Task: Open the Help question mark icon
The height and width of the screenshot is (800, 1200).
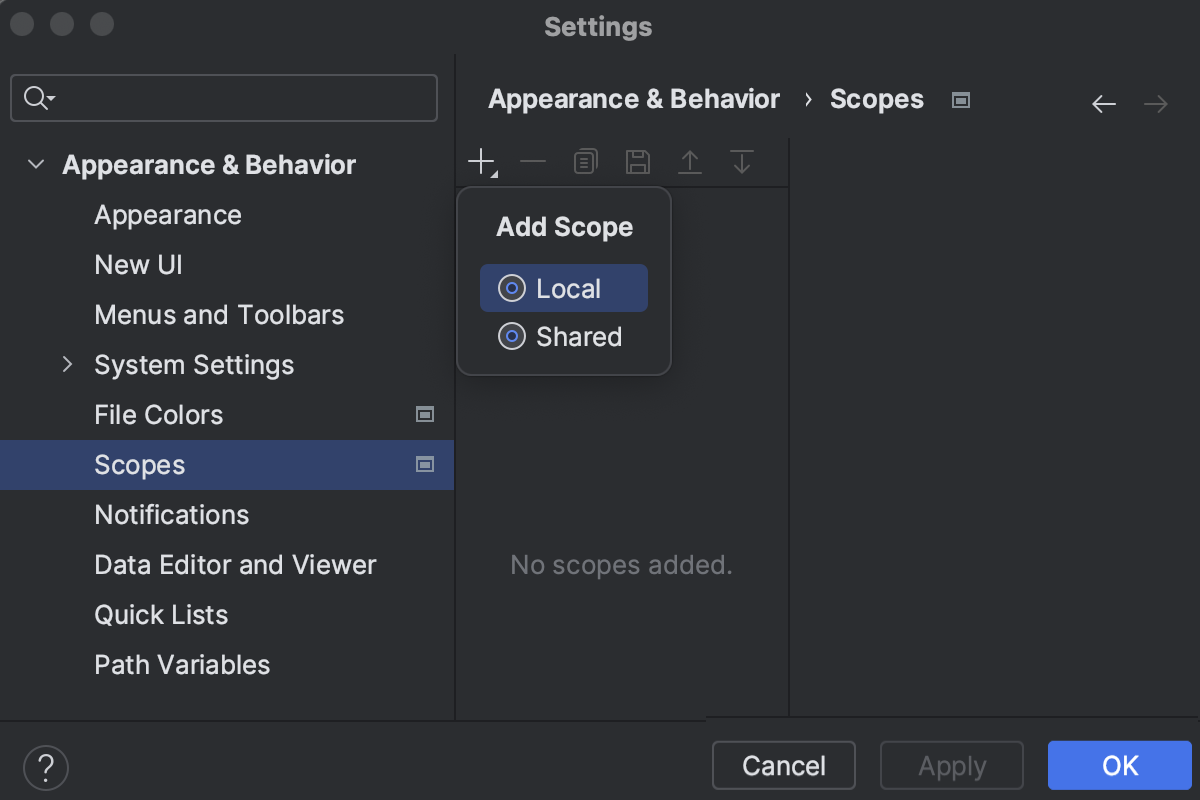Action: point(45,767)
